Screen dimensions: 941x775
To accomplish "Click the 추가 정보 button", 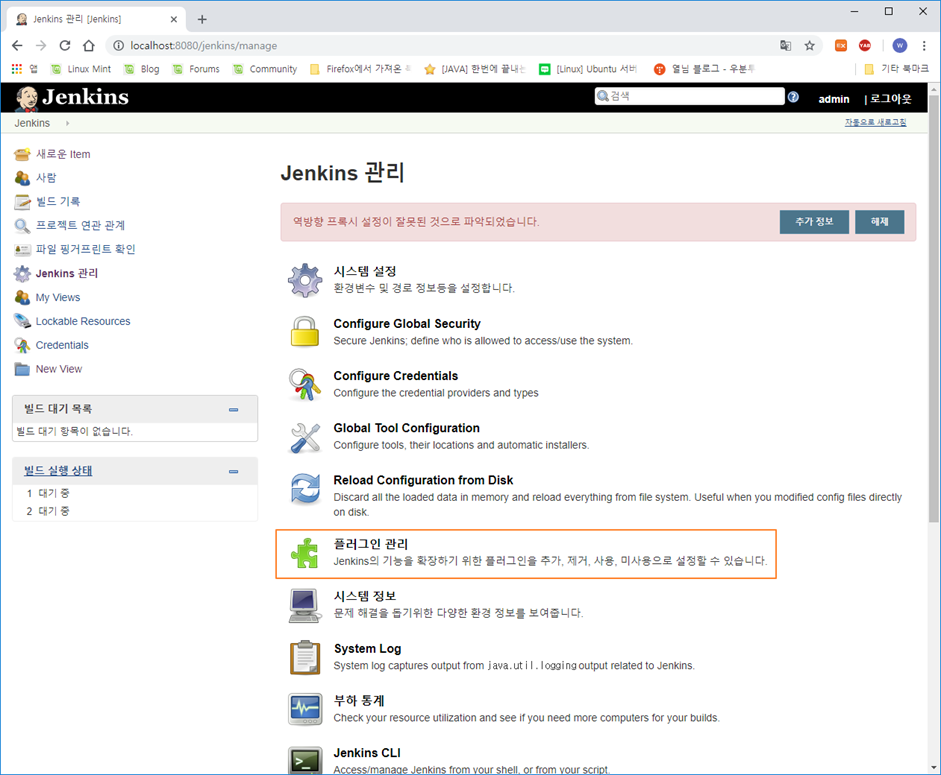I will click(x=814, y=222).
